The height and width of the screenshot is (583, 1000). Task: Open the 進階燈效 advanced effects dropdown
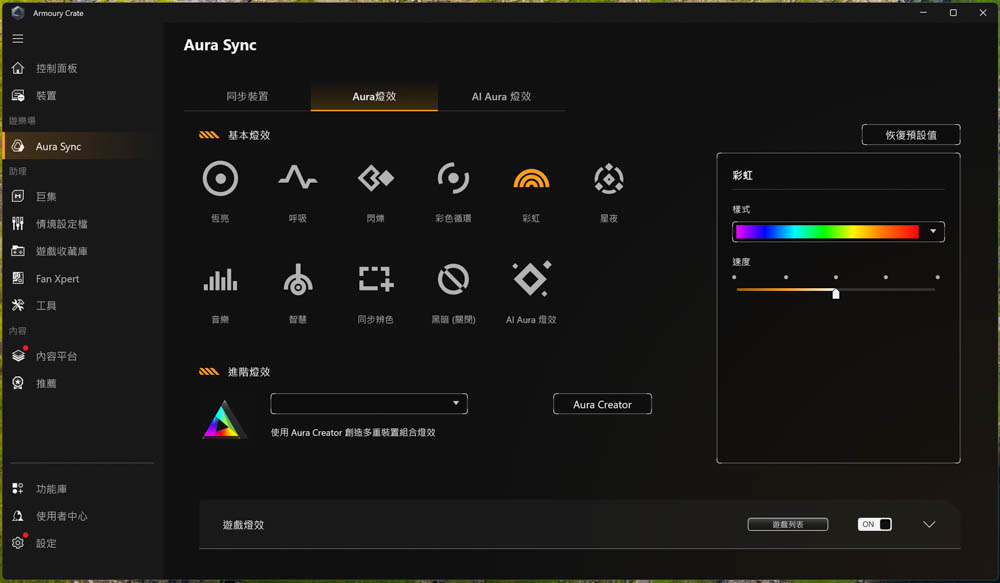[369, 403]
